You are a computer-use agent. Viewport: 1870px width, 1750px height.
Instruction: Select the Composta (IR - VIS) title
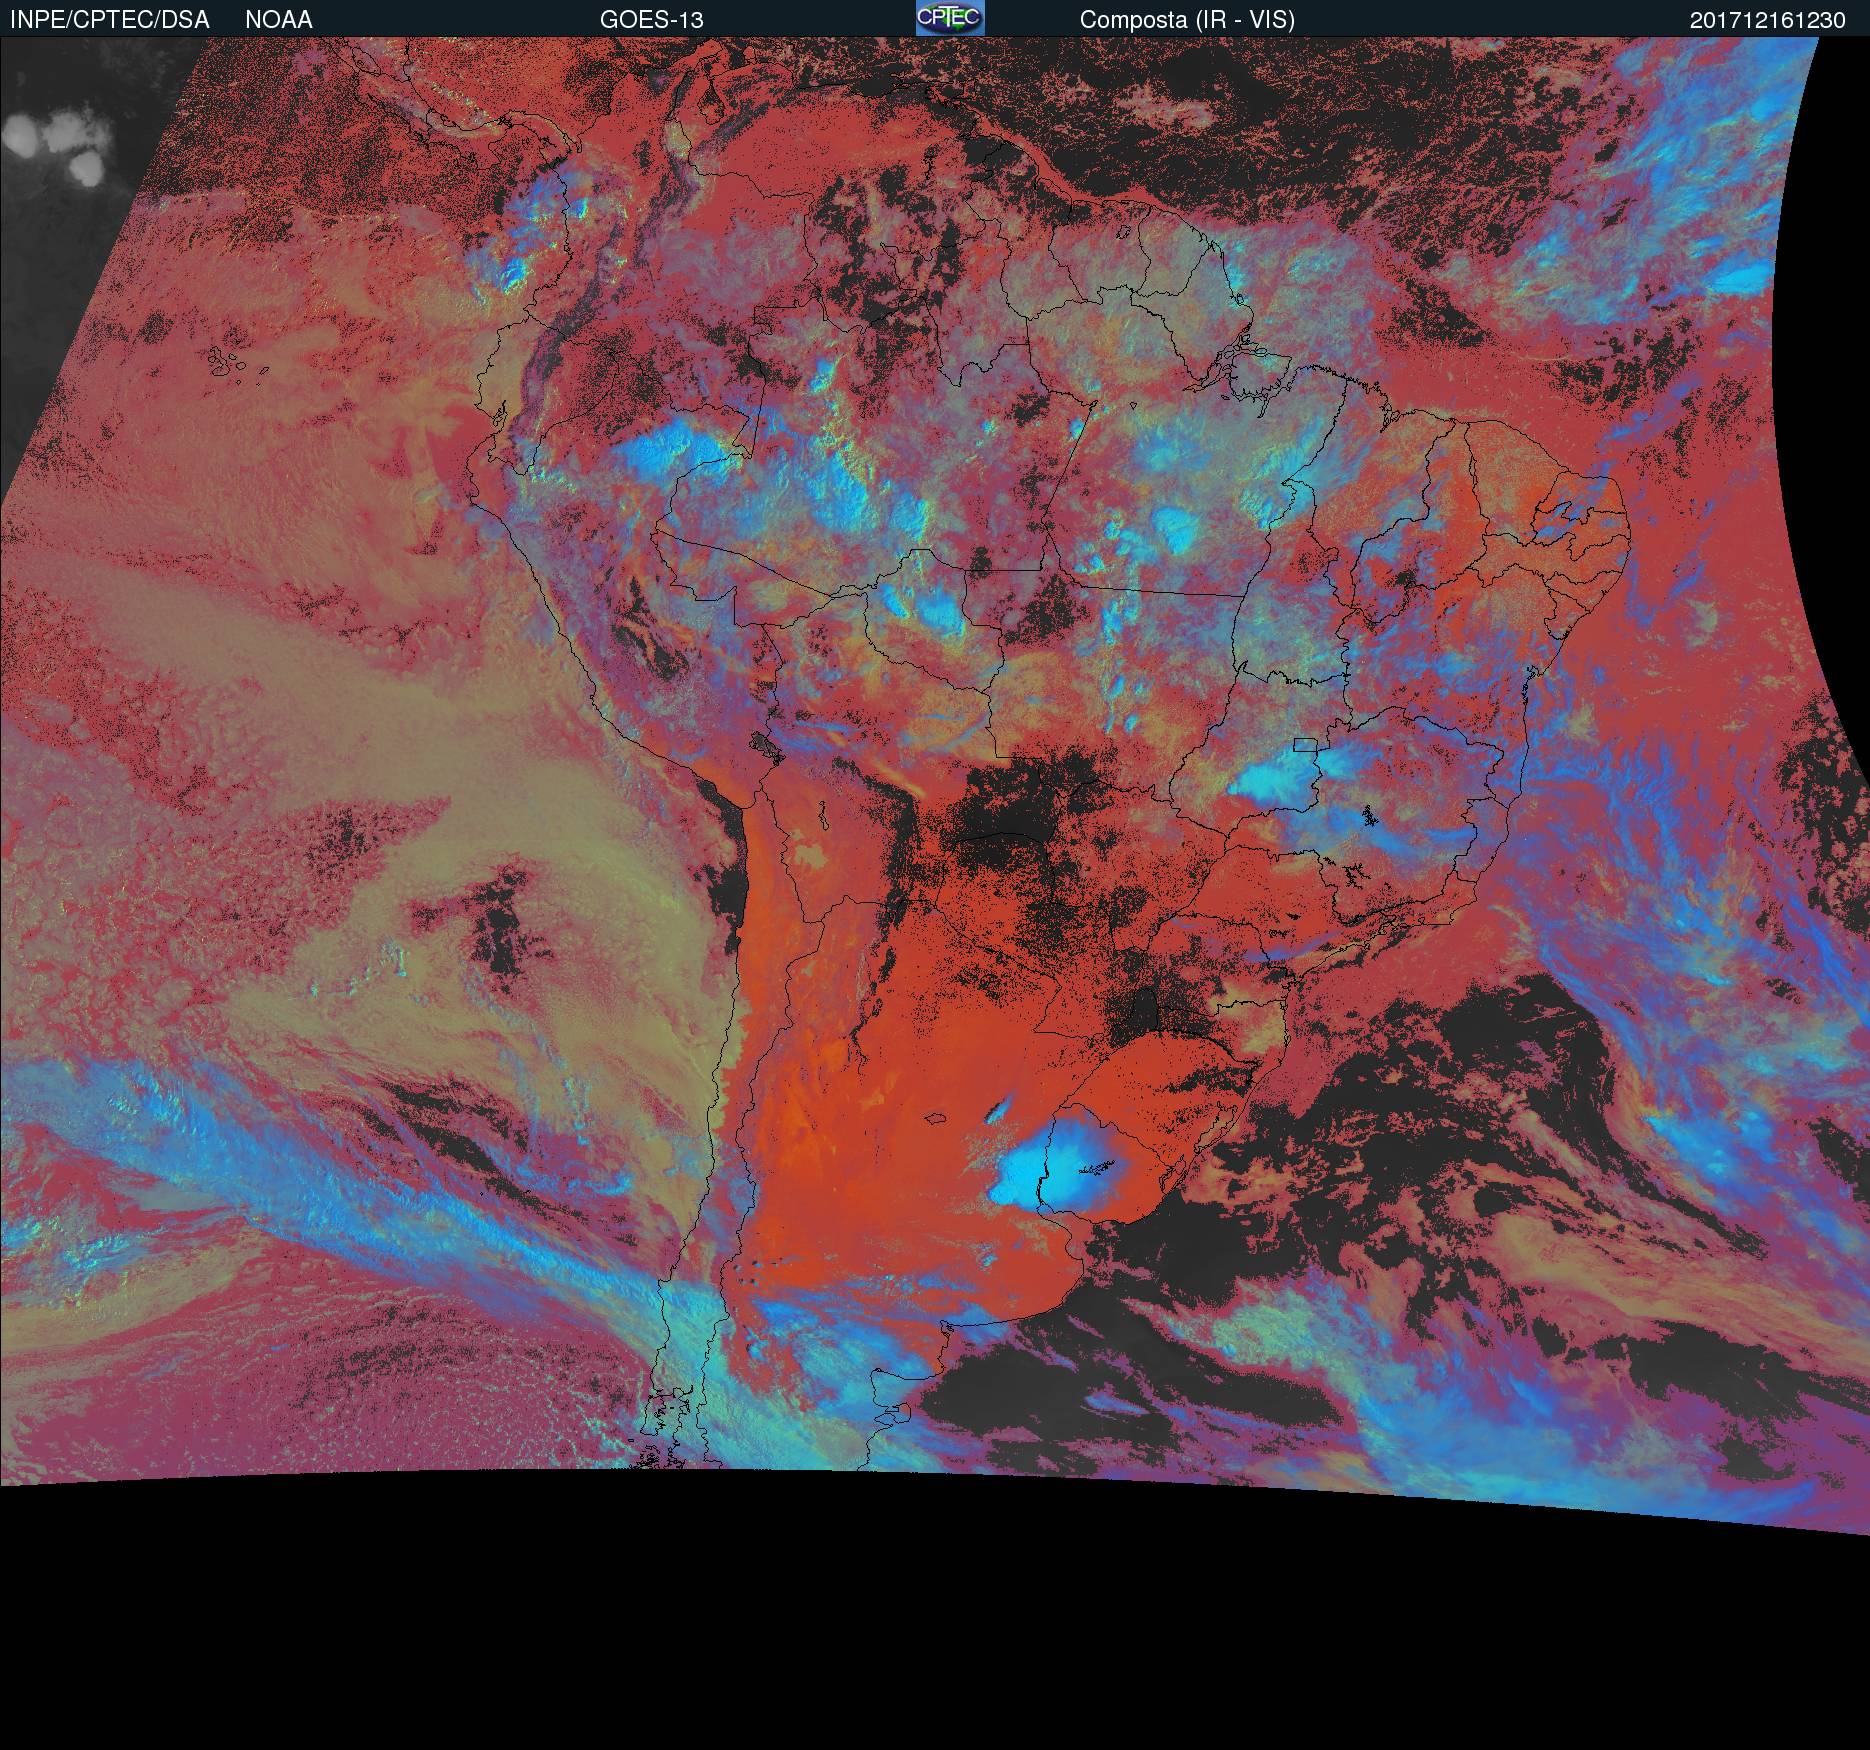(x=1187, y=20)
